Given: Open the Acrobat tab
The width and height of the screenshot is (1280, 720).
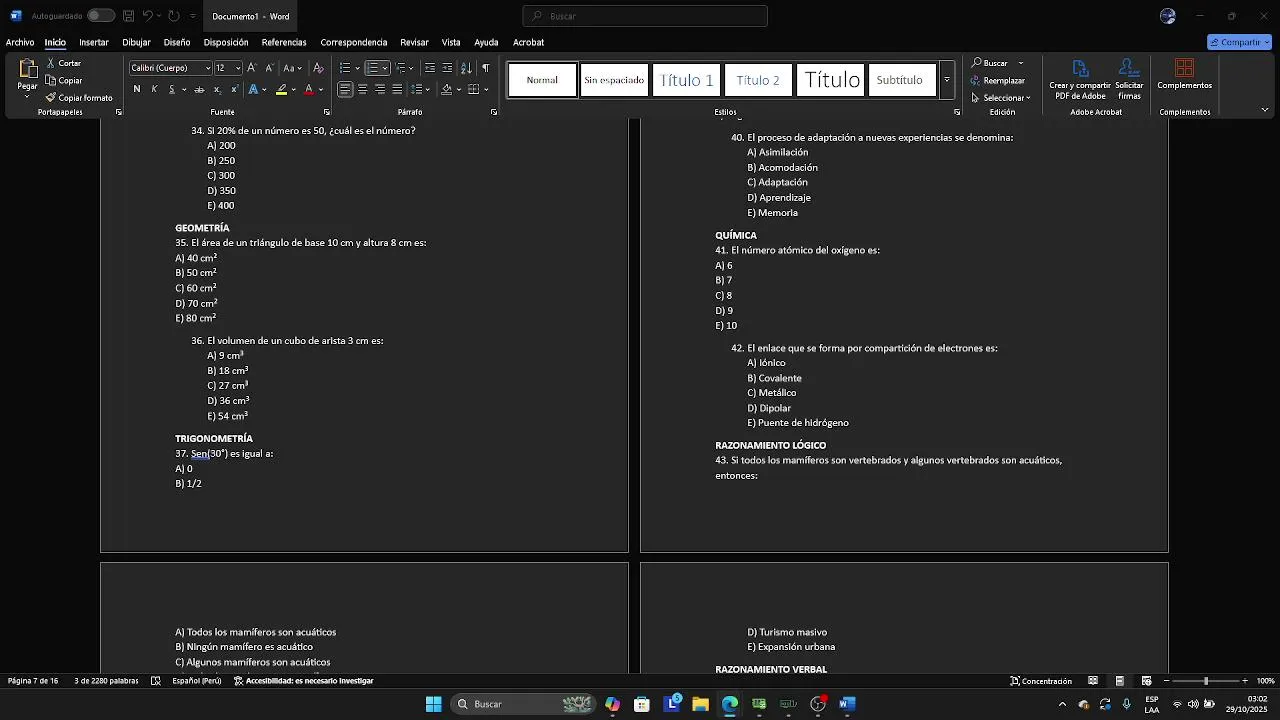Looking at the screenshot, I should coord(528,42).
